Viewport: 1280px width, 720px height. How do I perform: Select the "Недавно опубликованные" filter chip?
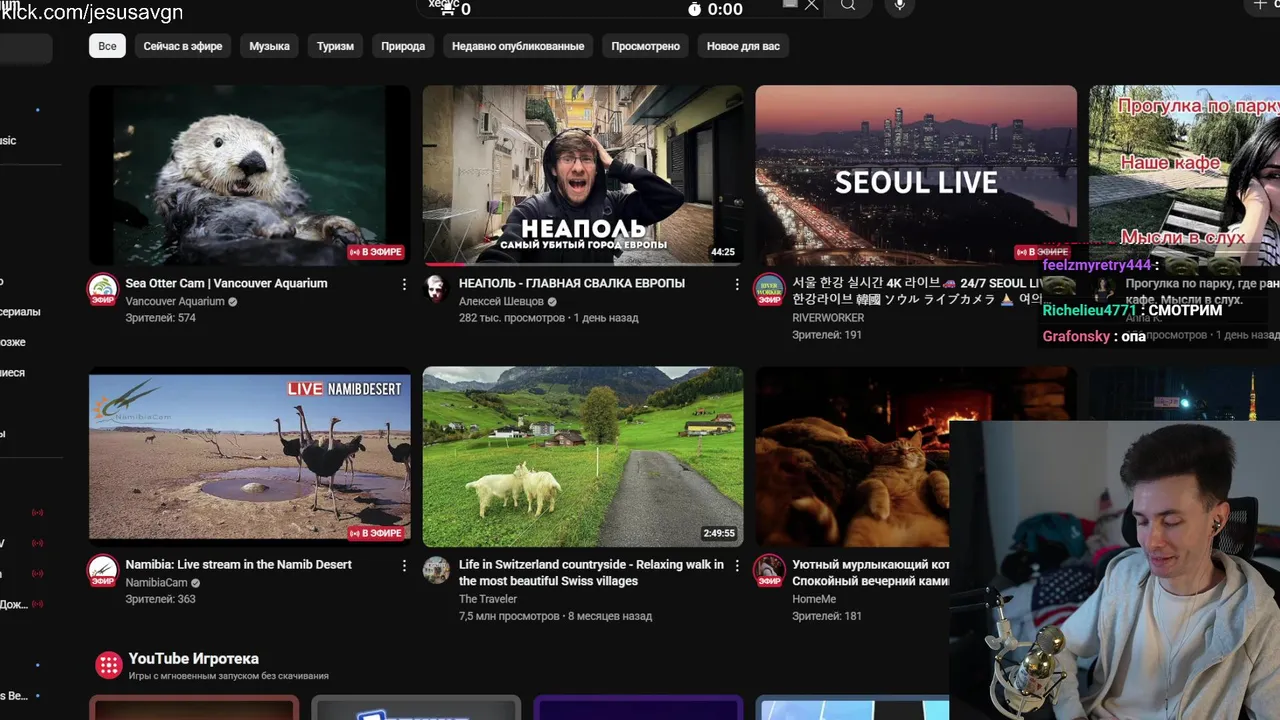(518, 46)
